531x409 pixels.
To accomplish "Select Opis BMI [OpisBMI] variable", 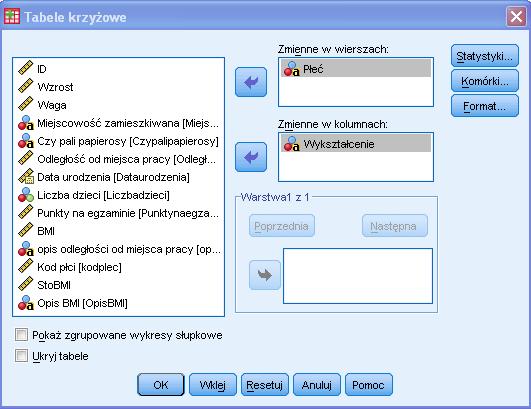I will click(x=119, y=303).
